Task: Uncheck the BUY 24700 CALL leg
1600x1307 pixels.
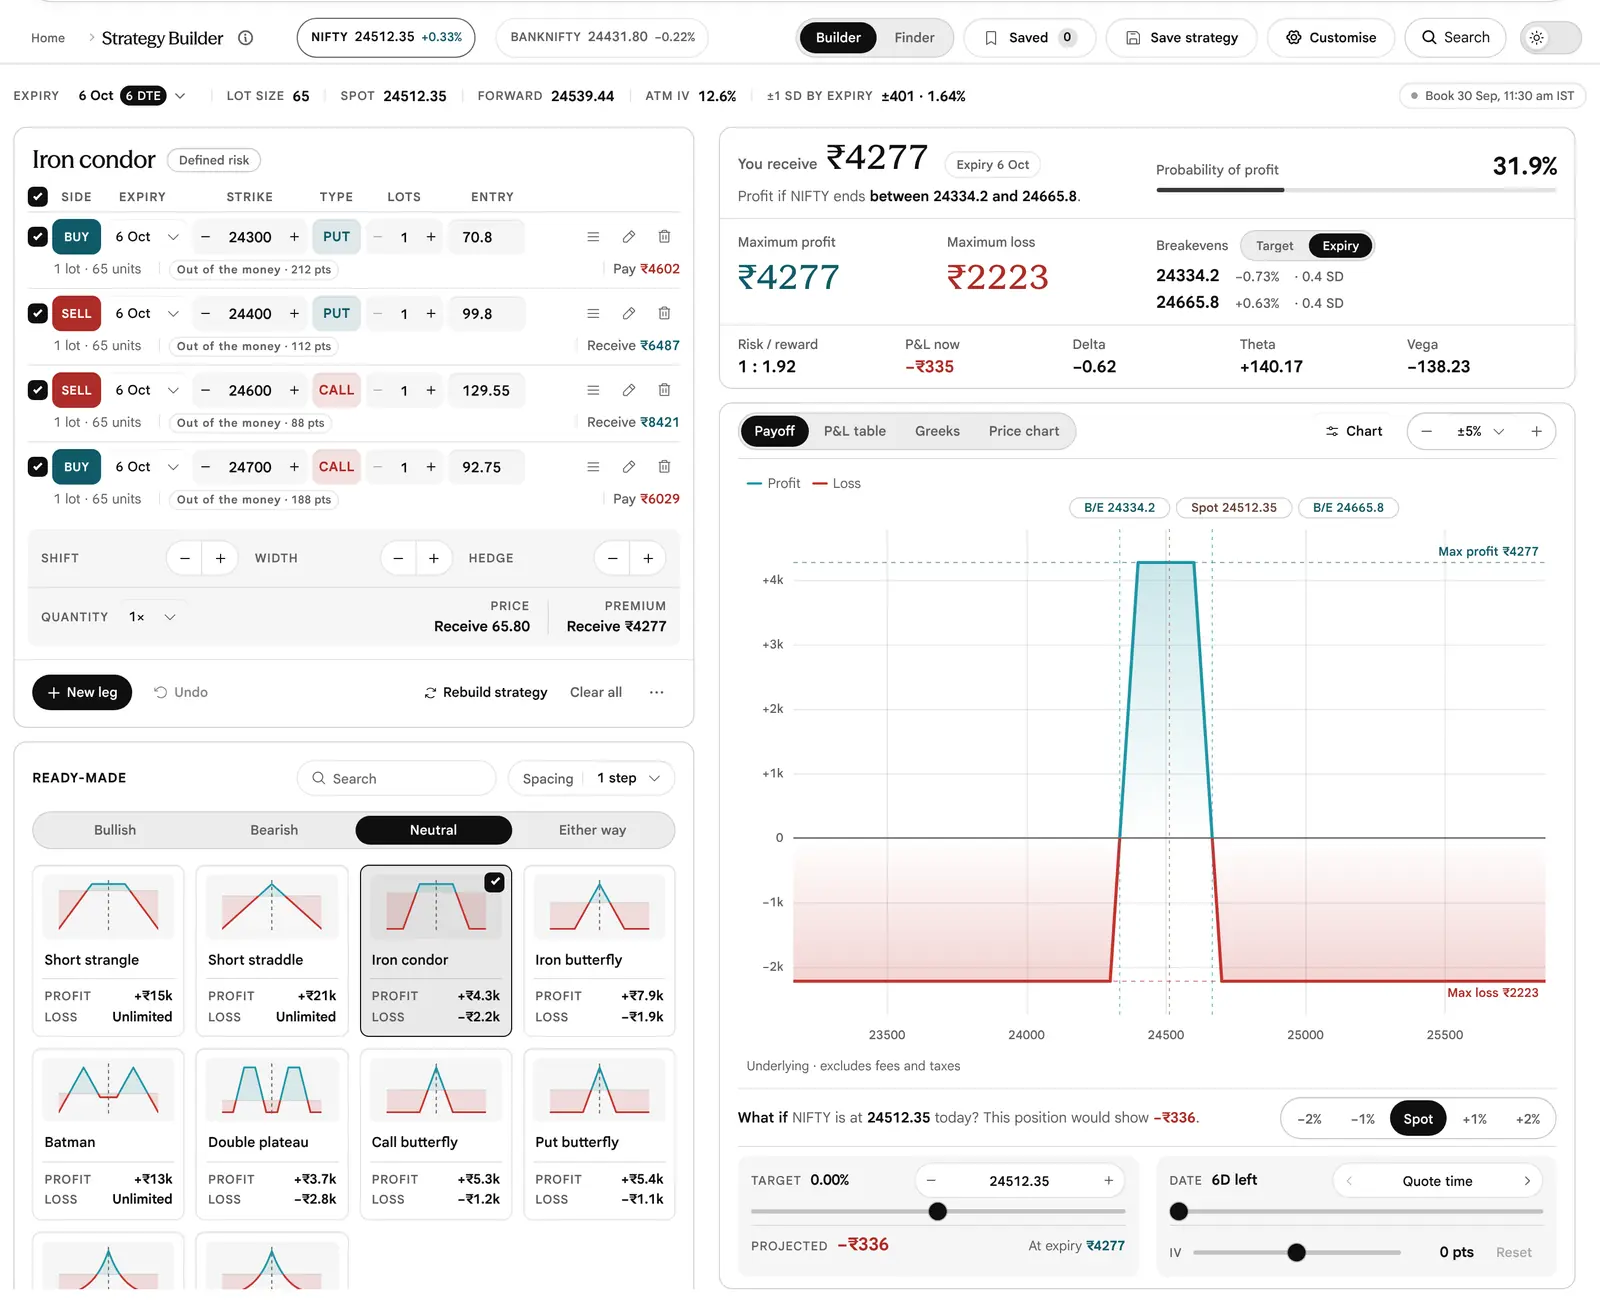Action: click(x=38, y=467)
